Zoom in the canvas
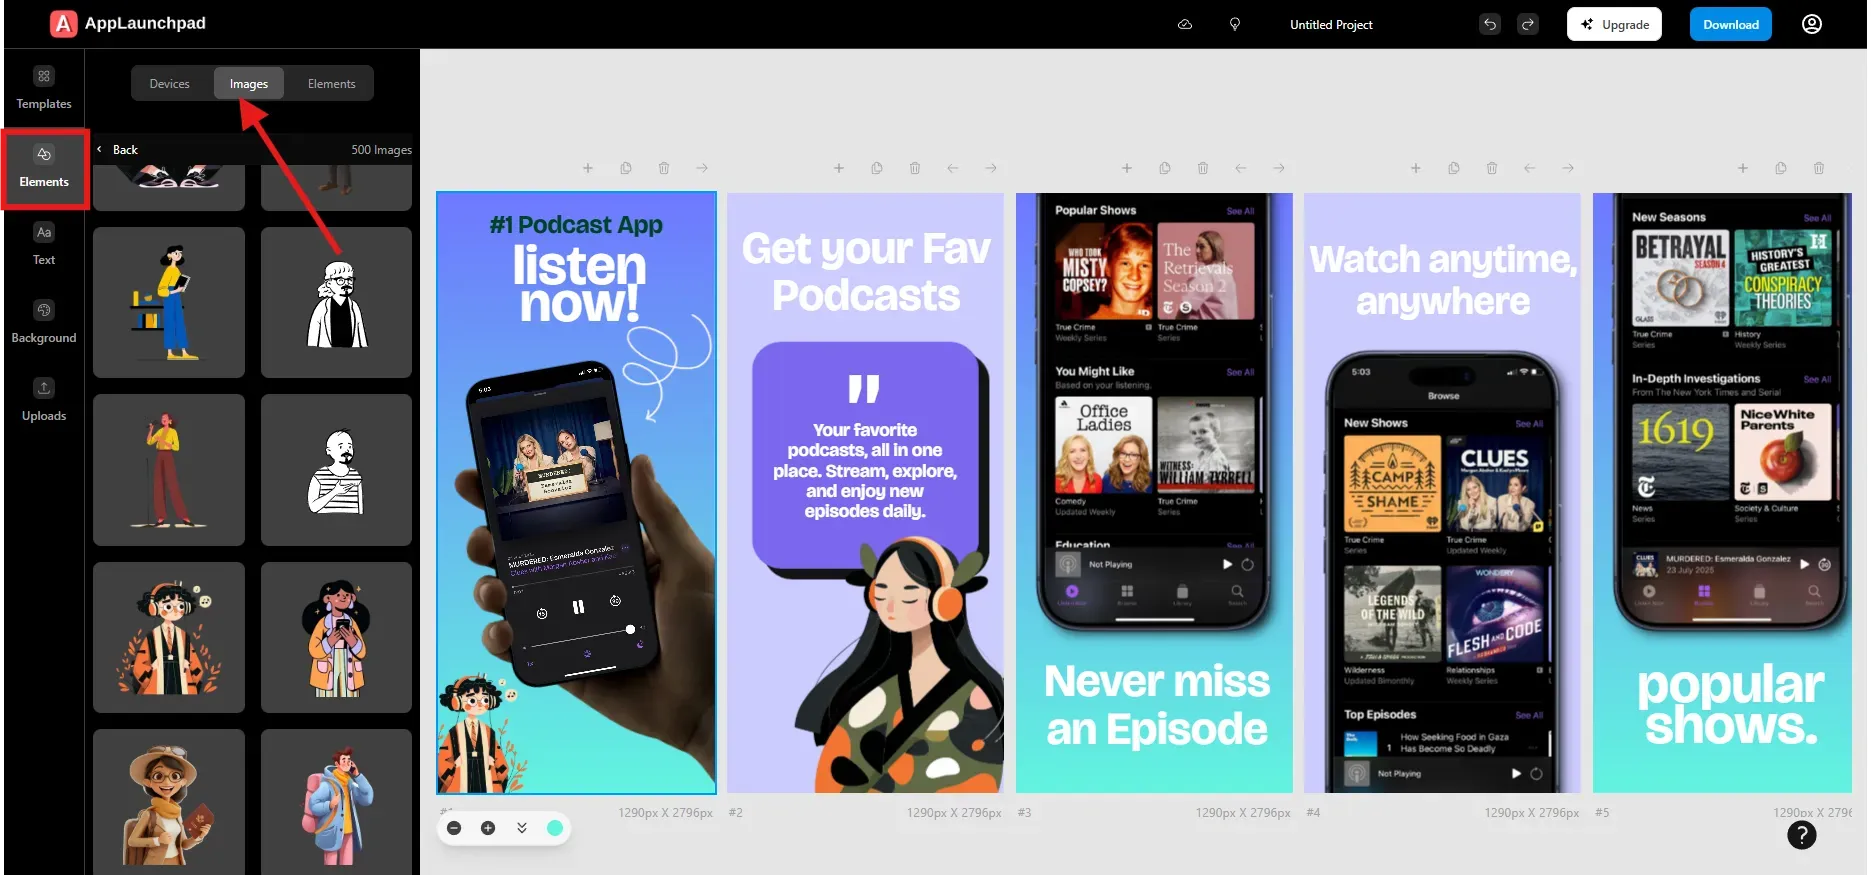Viewport: 1871px width, 875px height. [x=488, y=828]
